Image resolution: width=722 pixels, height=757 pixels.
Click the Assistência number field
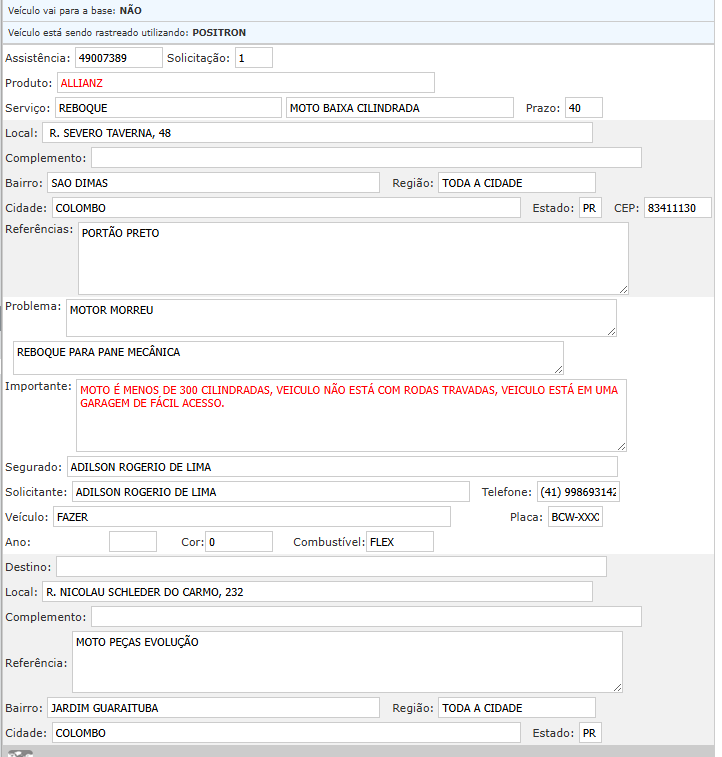[x=118, y=58]
